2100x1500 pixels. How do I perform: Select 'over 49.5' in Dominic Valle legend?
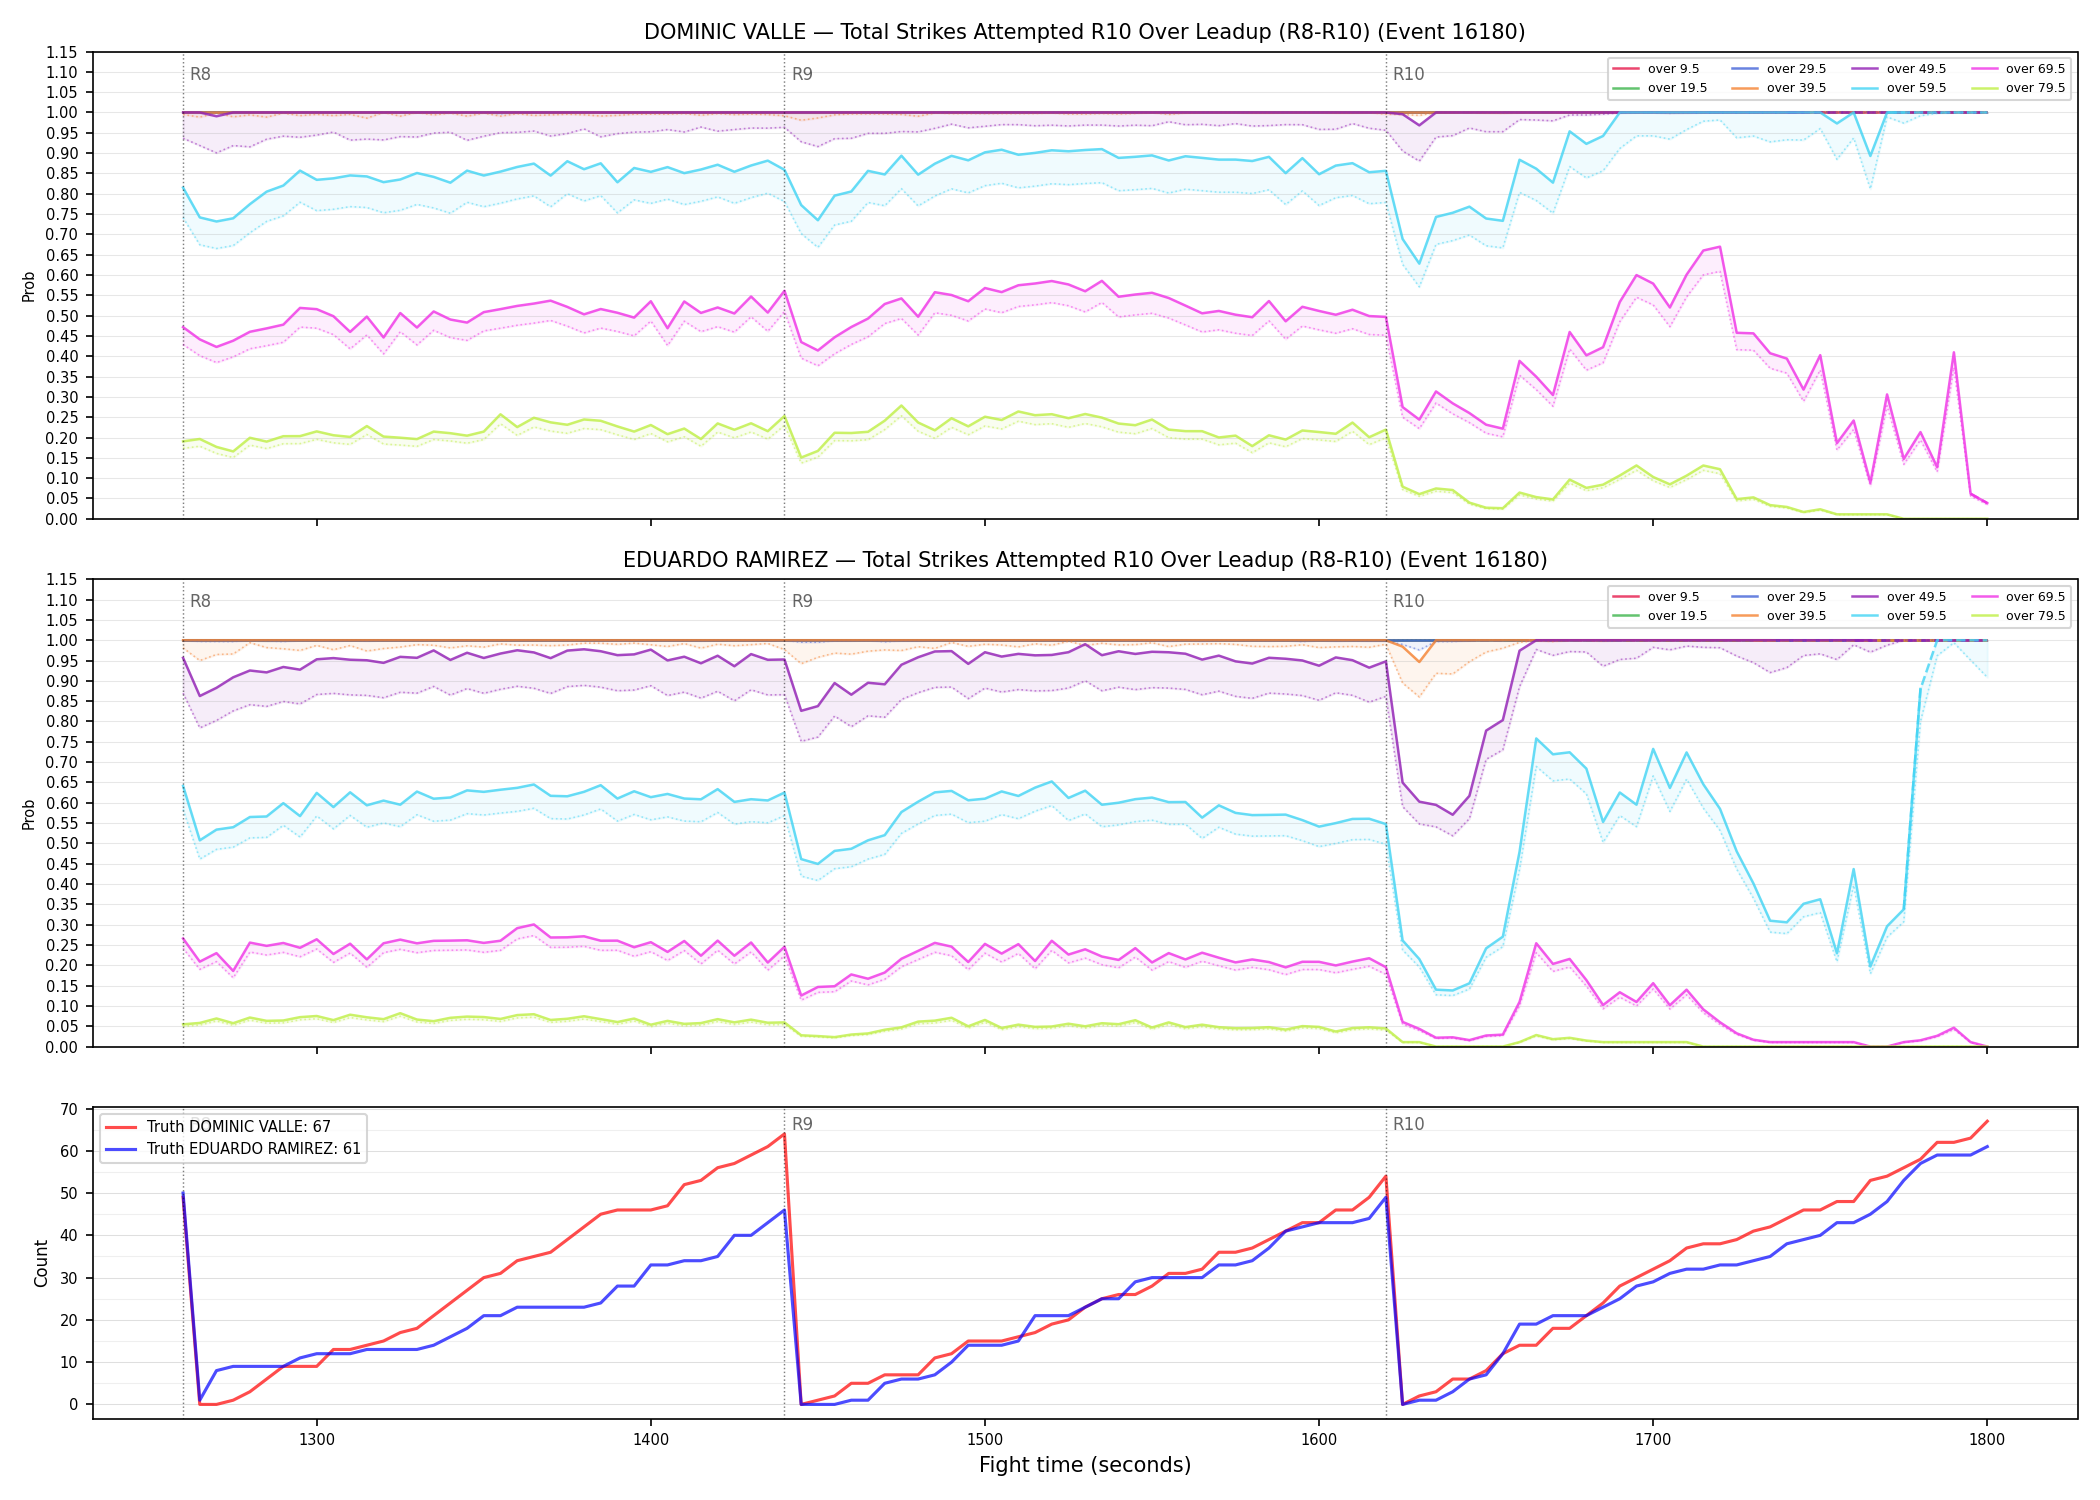1899,69
